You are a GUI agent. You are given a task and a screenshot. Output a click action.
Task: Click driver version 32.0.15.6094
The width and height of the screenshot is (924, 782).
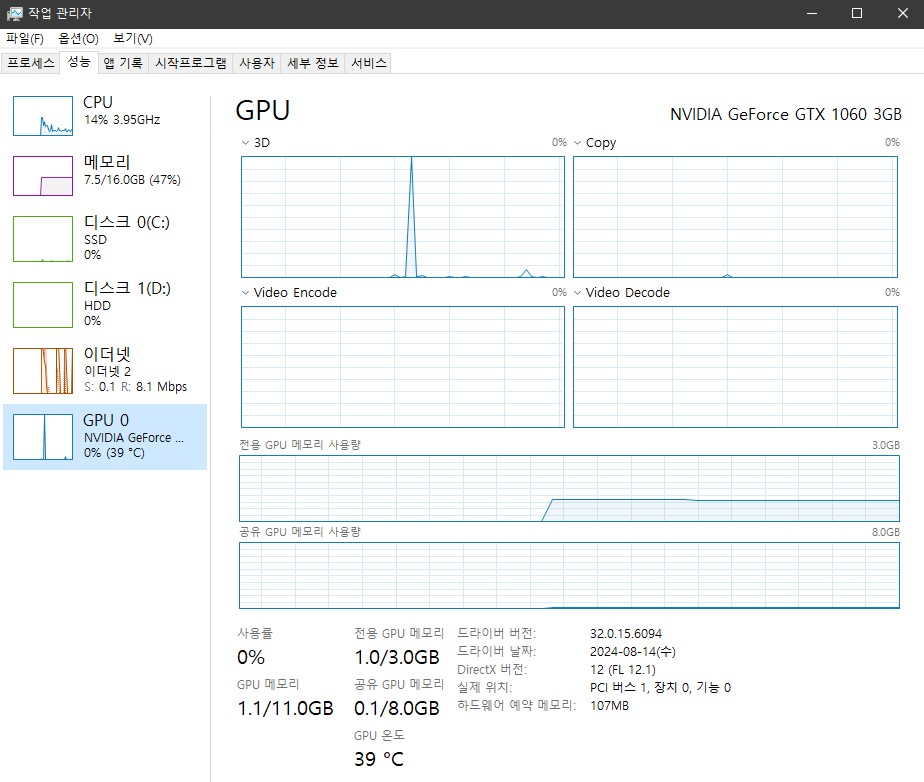coord(626,633)
